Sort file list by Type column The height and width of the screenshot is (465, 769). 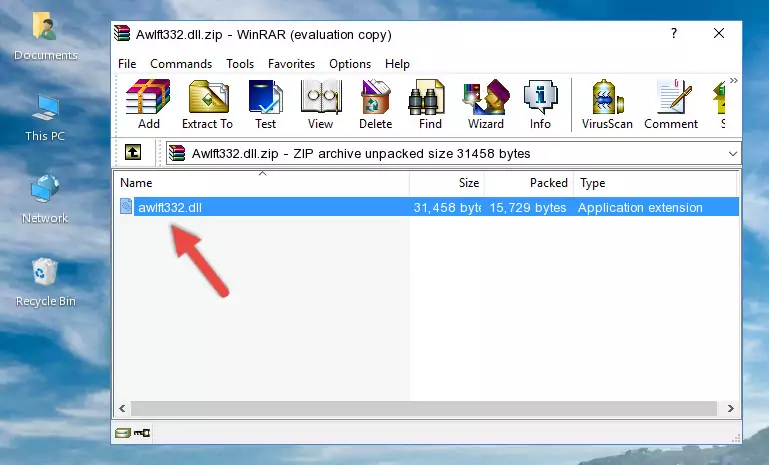655,183
